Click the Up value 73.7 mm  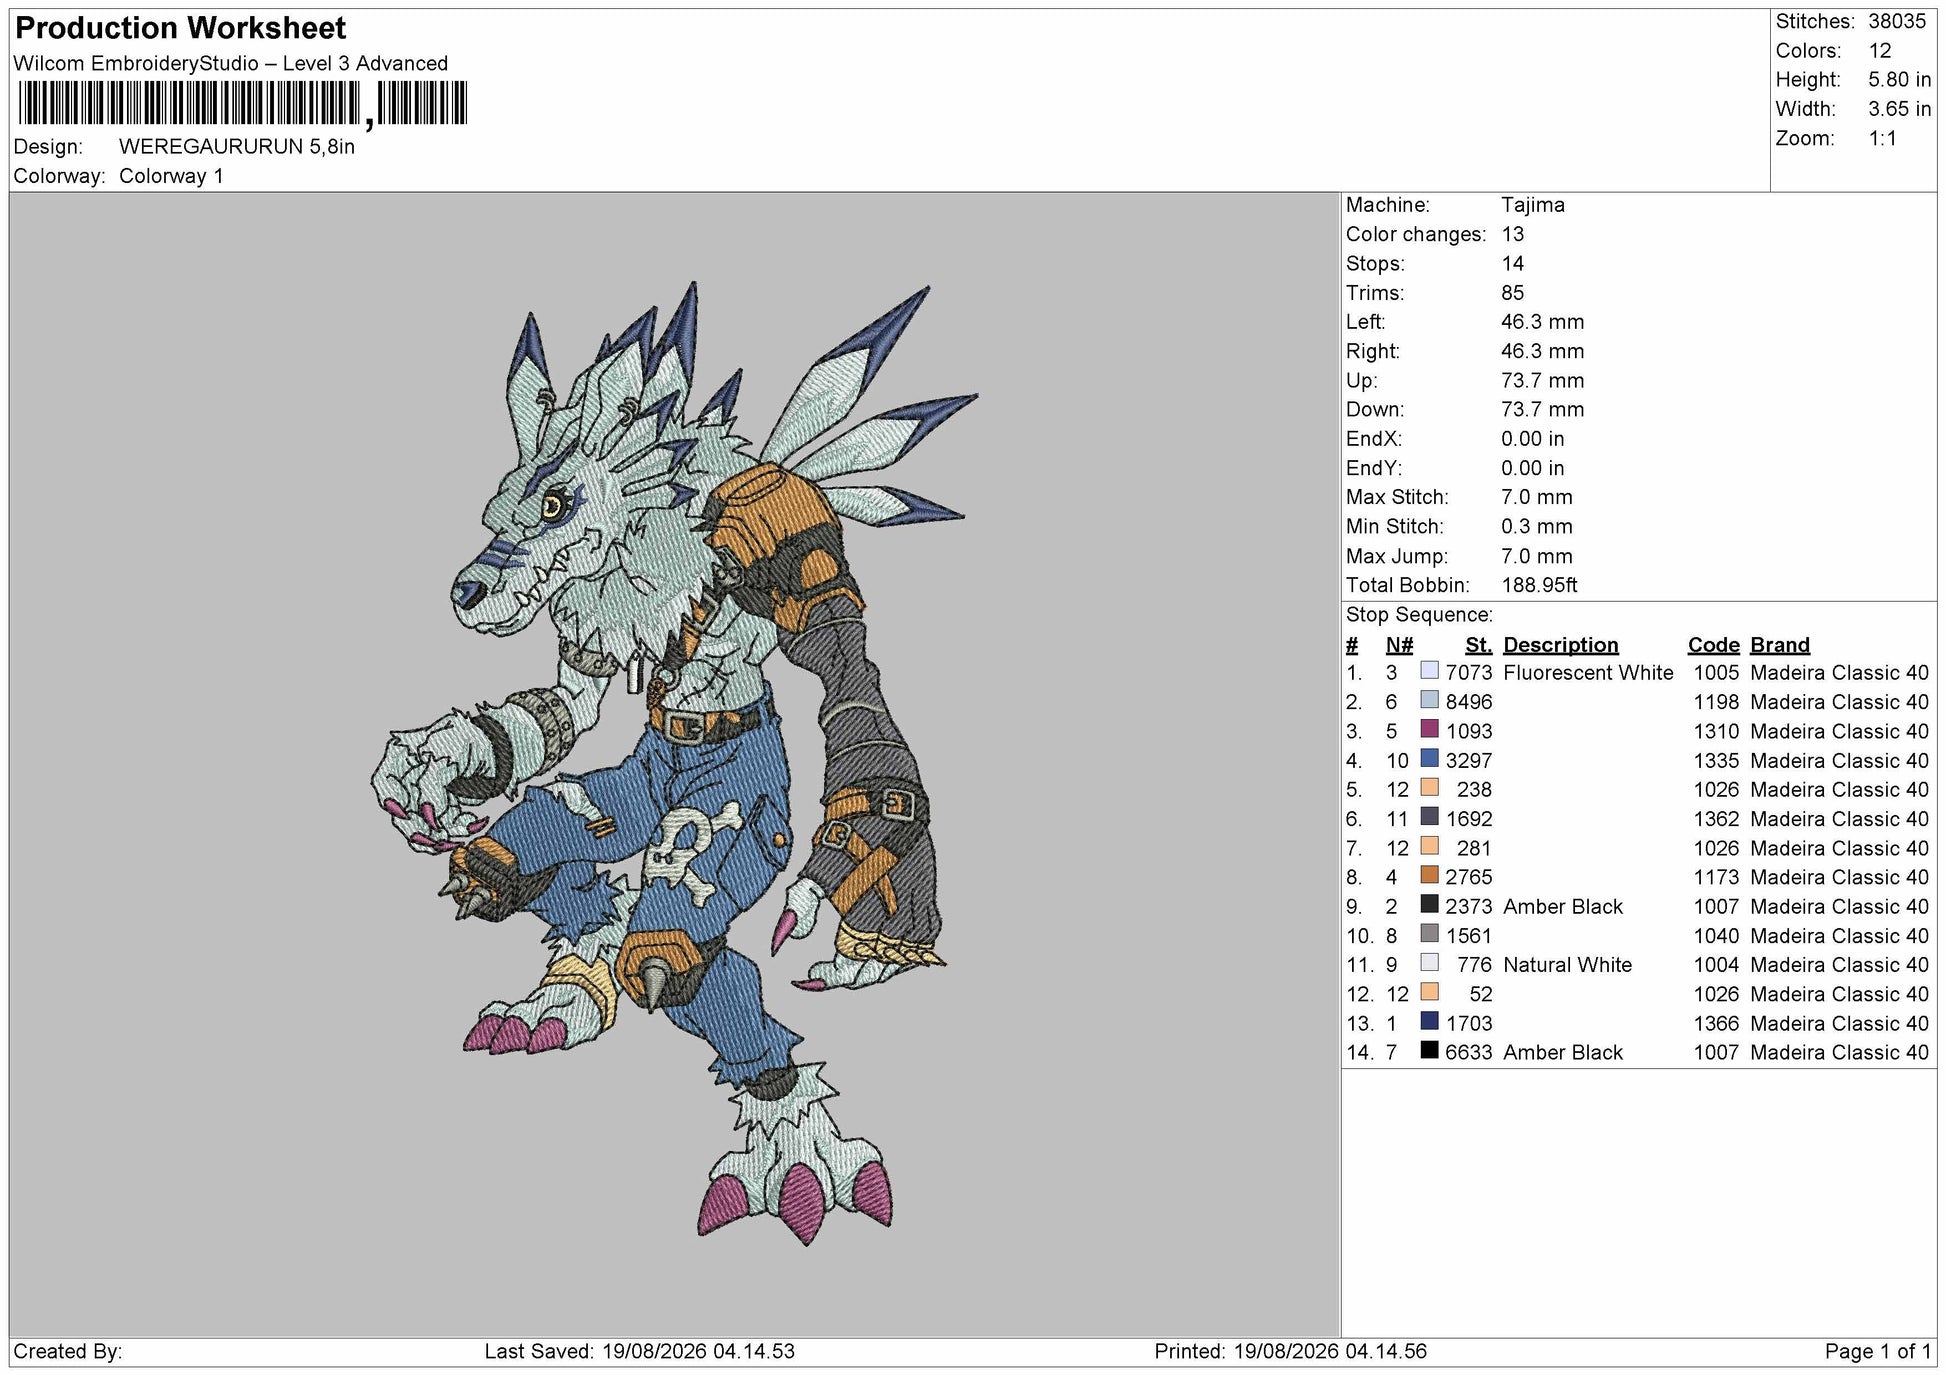(x=1543, y=380)
